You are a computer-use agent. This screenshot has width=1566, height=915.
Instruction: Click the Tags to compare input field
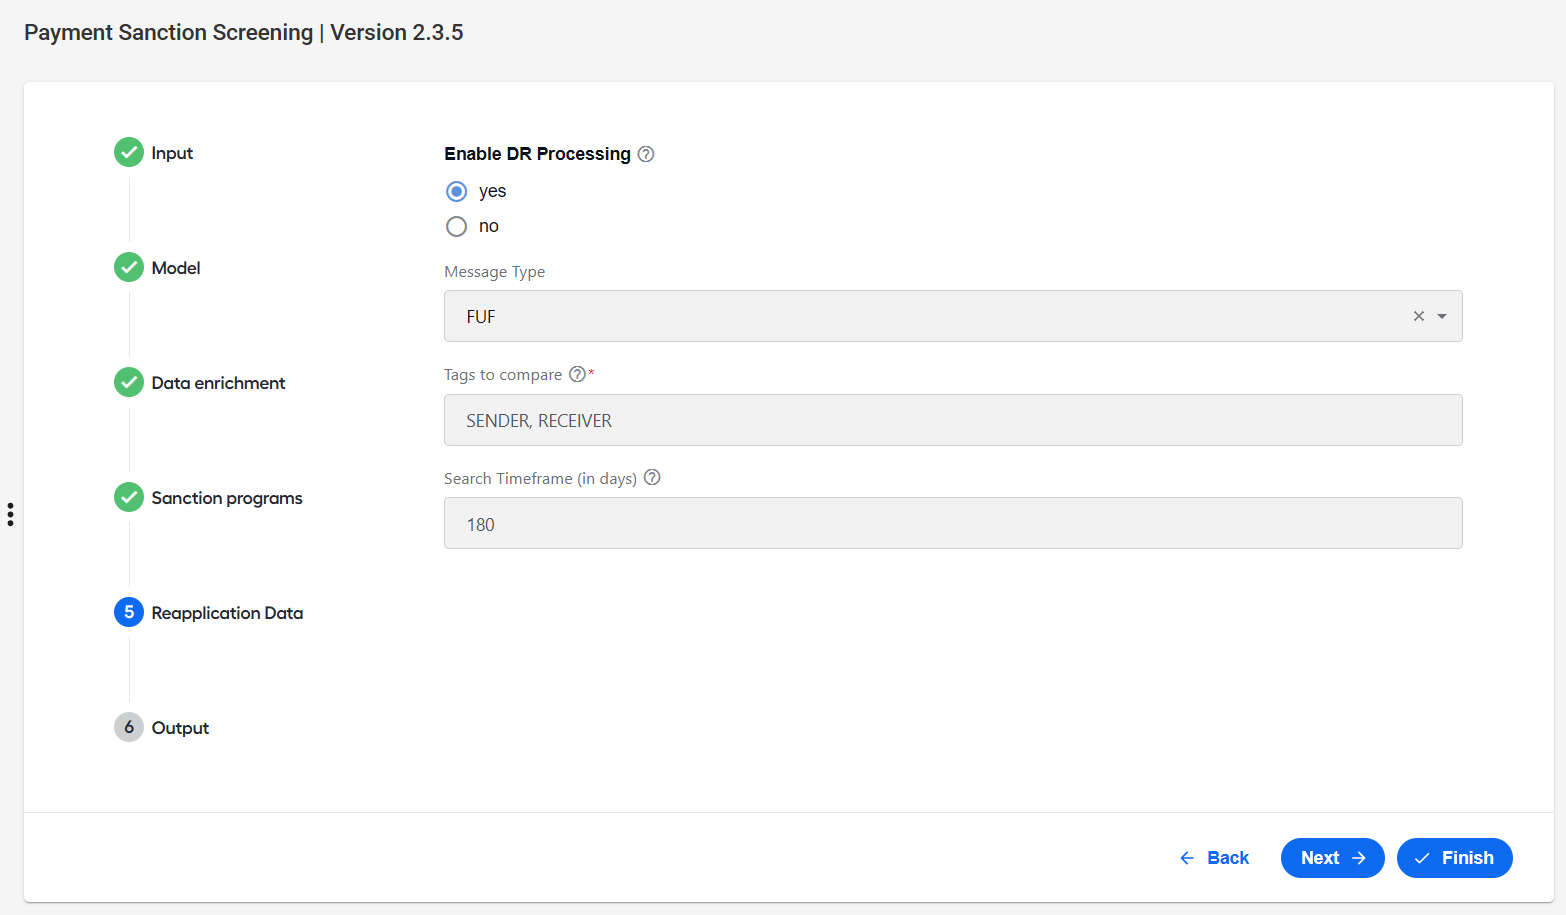pyautogui.click(x=953, y=420)
